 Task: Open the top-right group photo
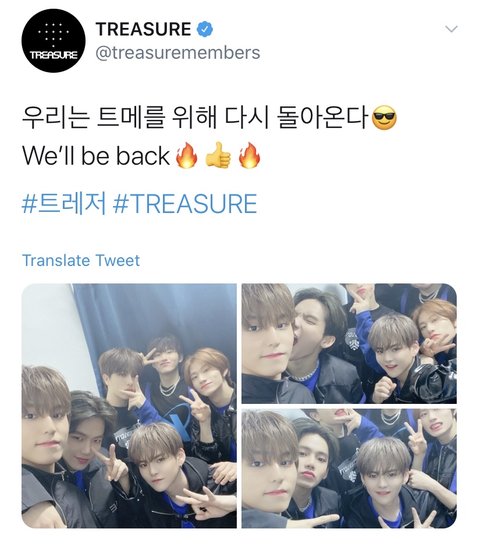click(x=349, y=344)
